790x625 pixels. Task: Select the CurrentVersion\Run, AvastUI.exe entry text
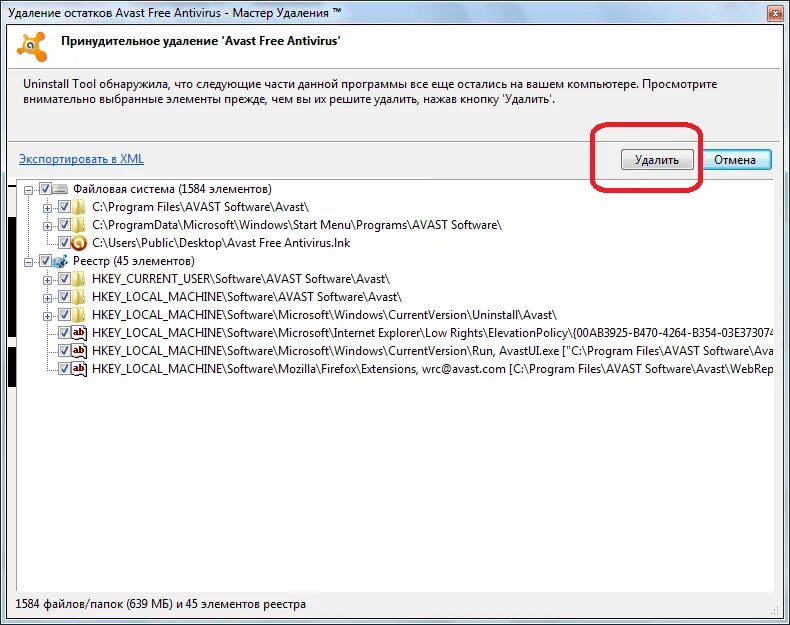pos(433,351)
